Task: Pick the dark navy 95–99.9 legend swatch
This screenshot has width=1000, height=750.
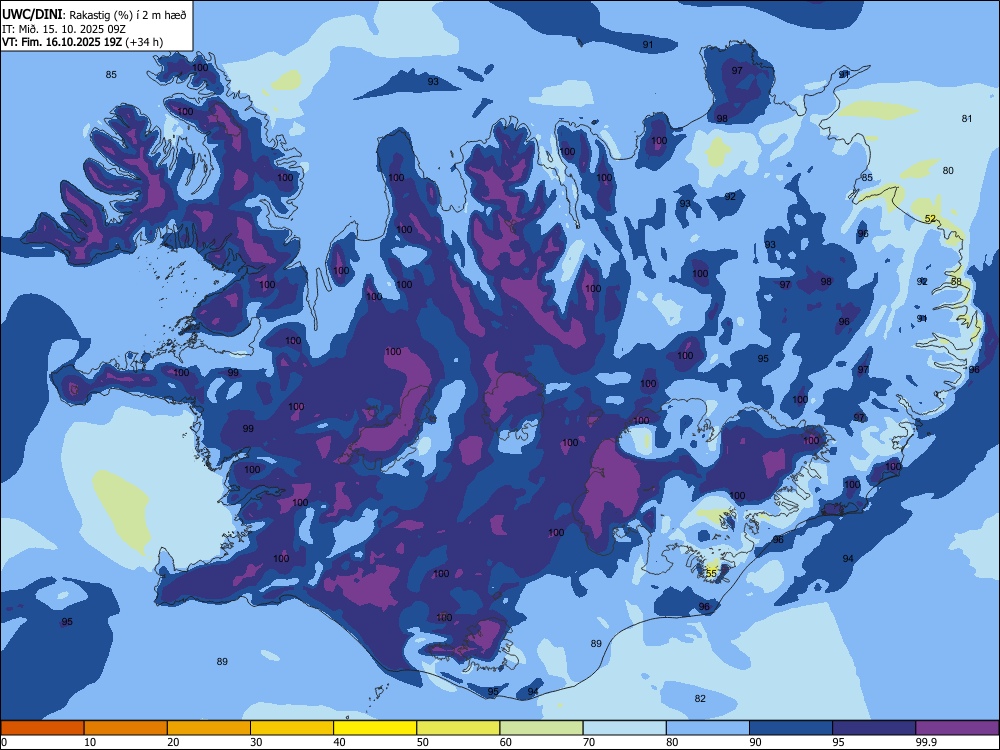Action: click(874, 728)
